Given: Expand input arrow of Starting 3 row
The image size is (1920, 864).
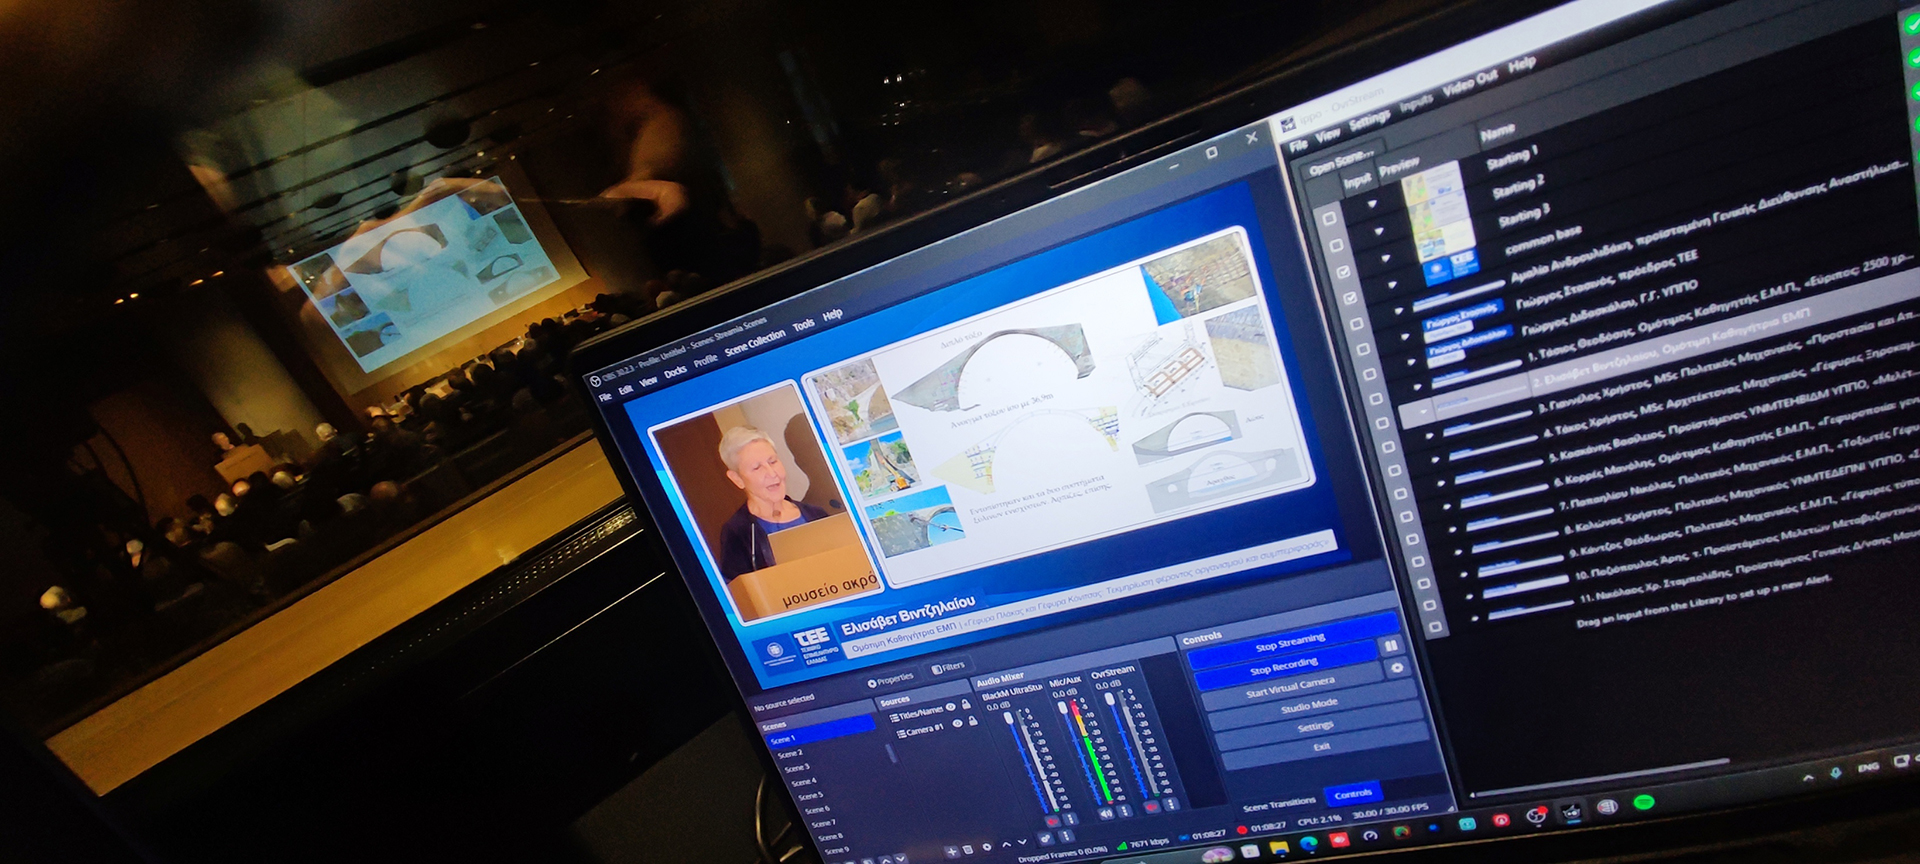Looking at the screenshot, I should pyautogui.click(x=1385, y=257).
